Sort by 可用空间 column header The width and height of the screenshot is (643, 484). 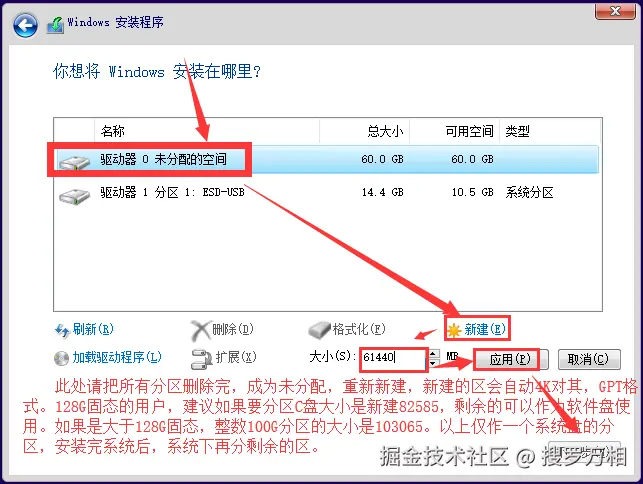[x=454, y=131]
